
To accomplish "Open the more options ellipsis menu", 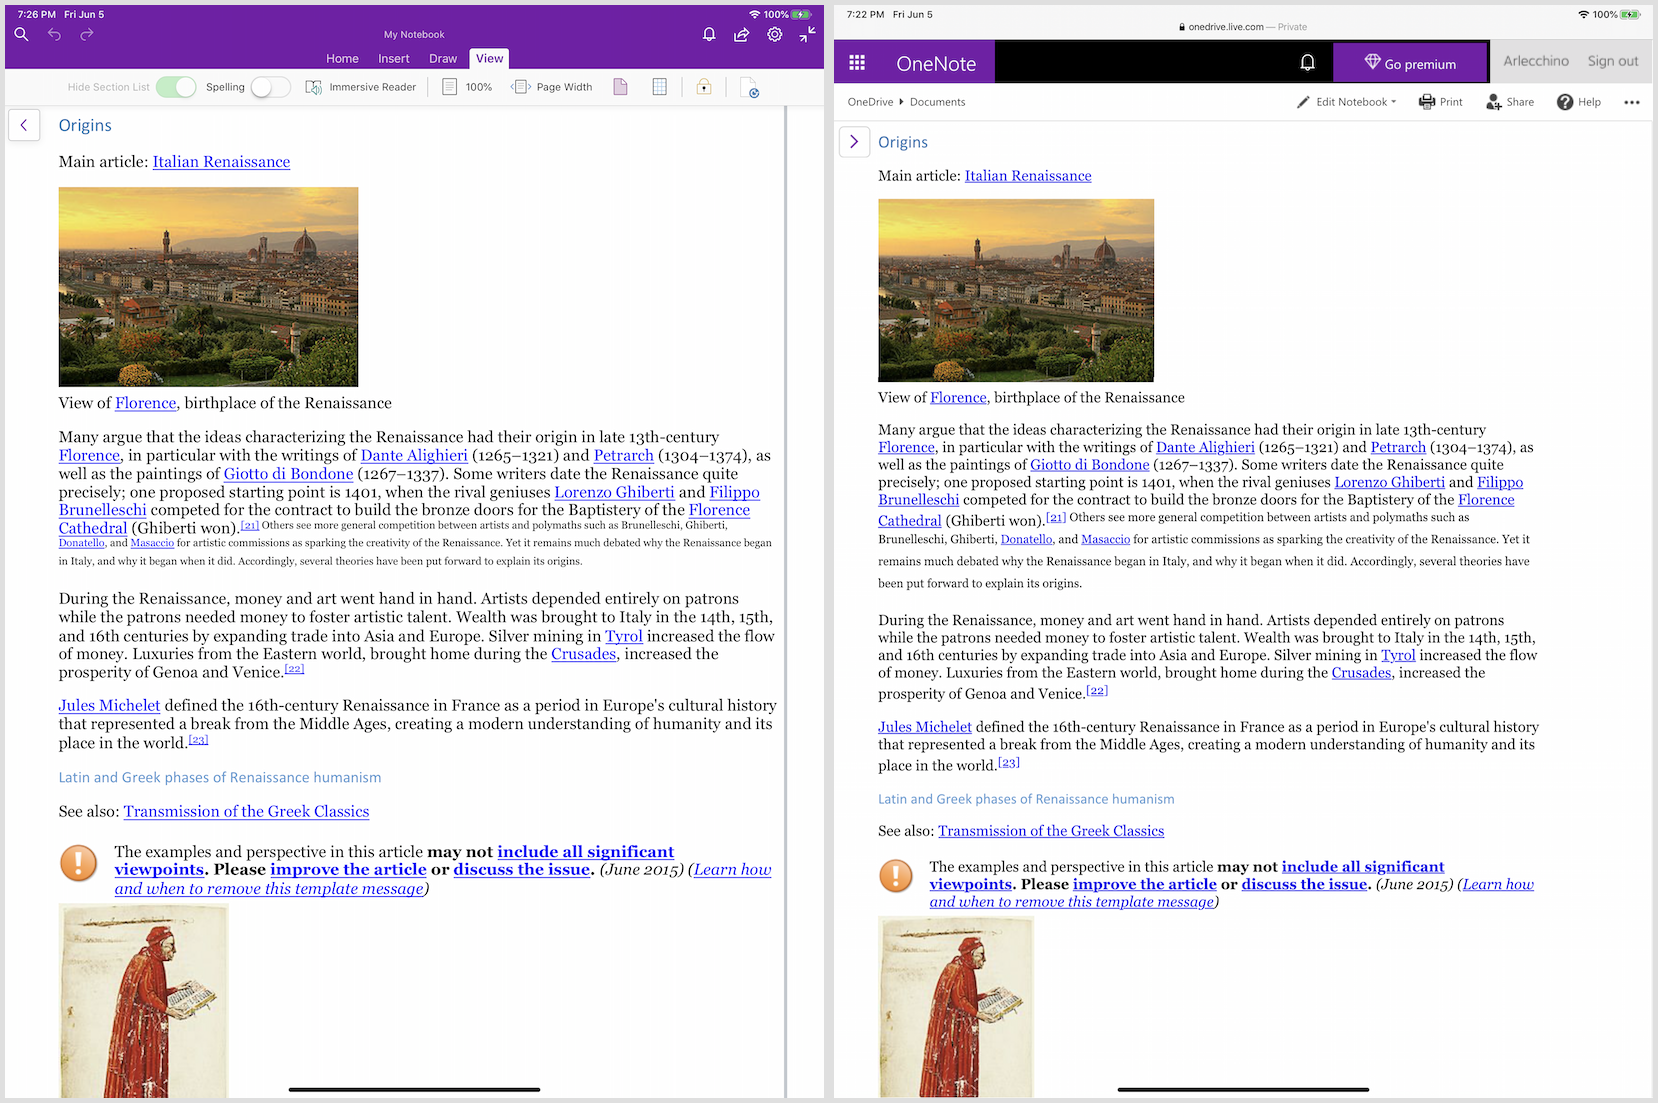I will [1631, 102].
